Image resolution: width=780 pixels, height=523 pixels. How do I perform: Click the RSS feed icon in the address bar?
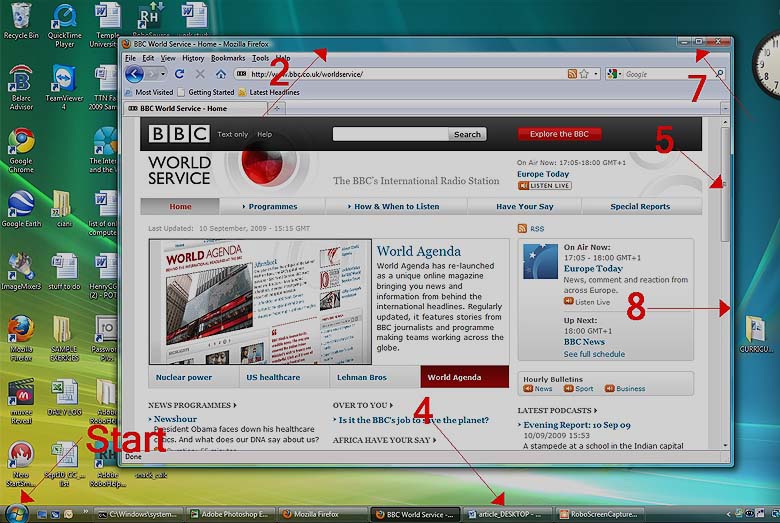click(572, 74)
